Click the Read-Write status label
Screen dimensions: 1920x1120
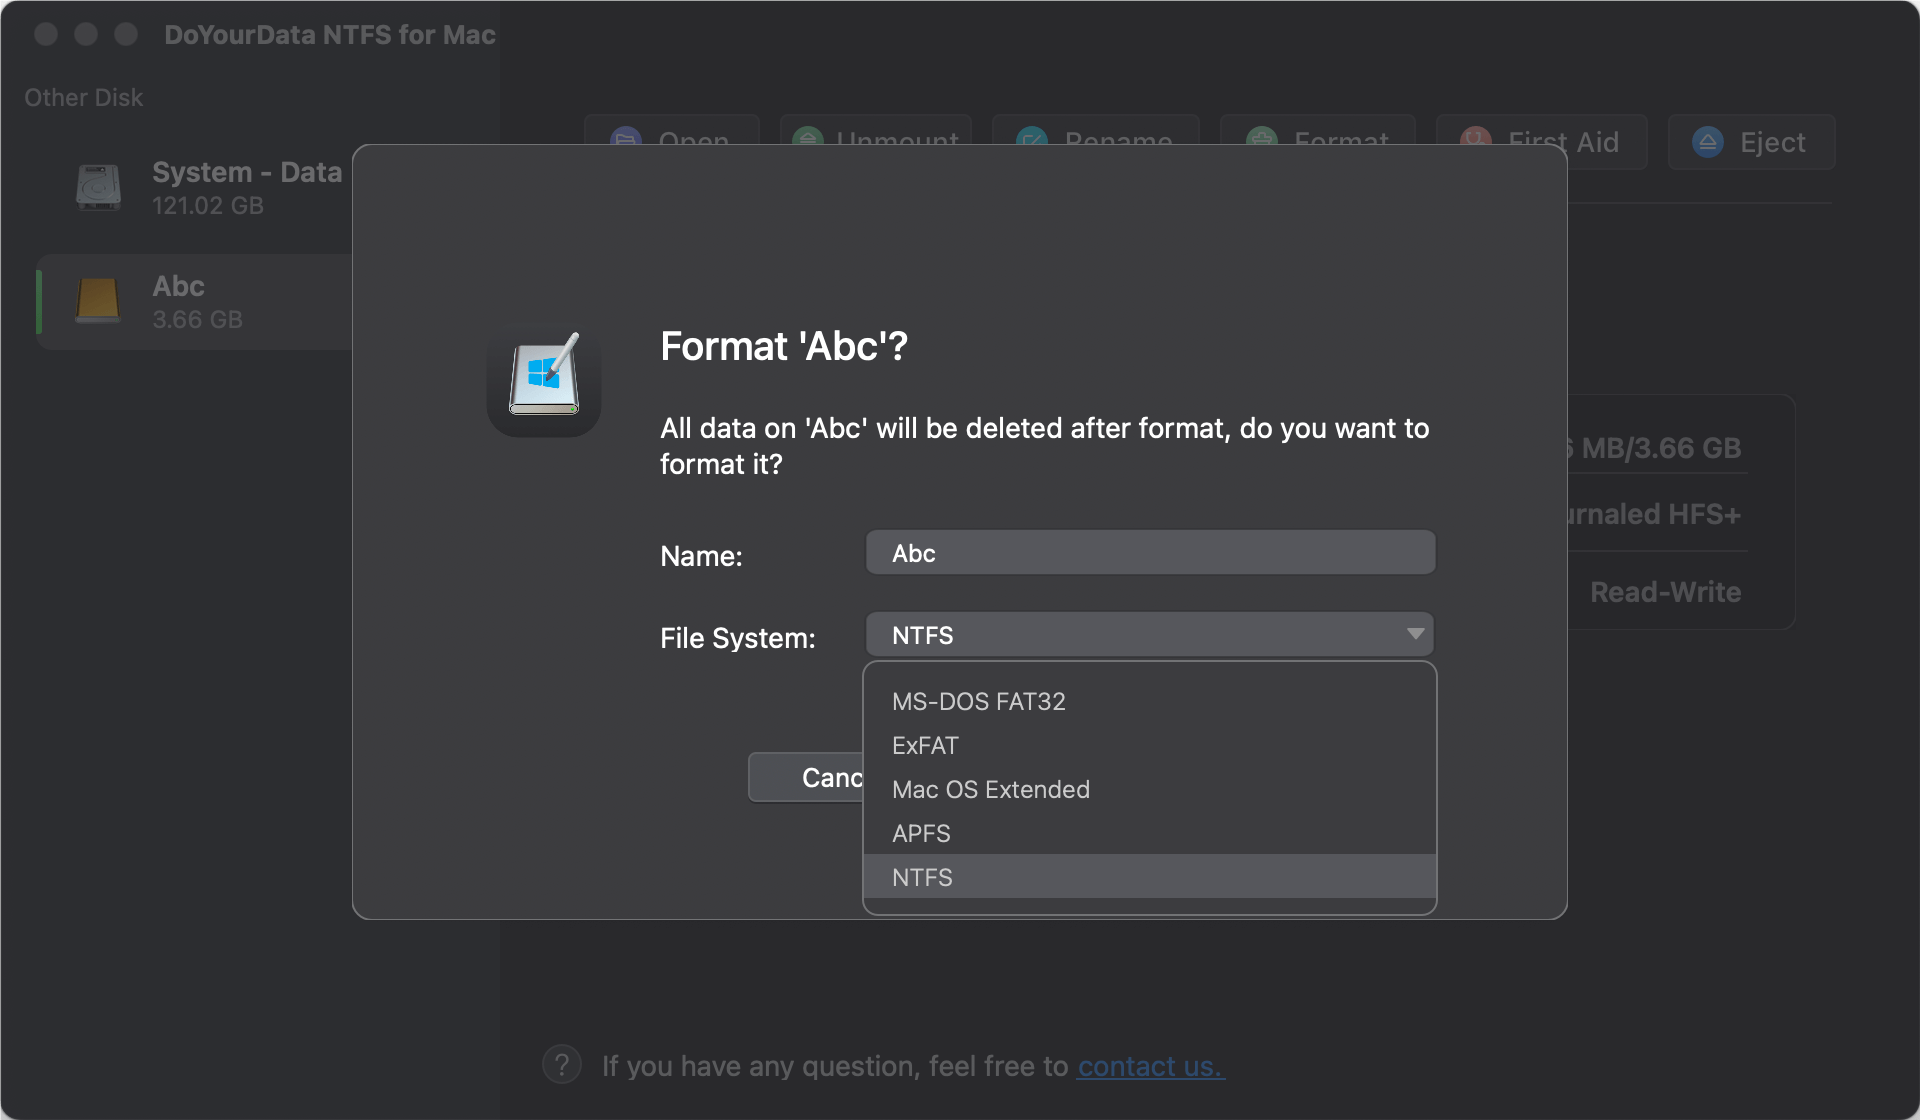point(1665,592)
